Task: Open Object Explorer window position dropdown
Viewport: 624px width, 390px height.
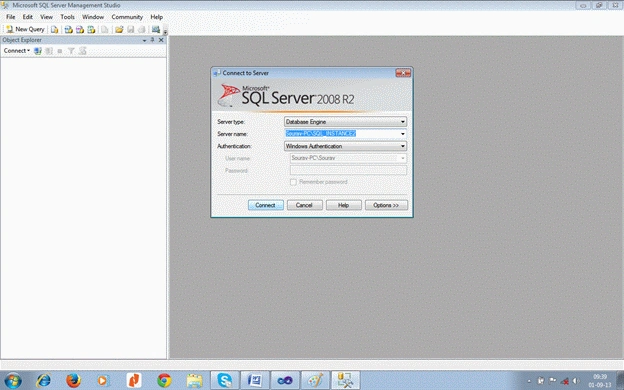Action: 144,40
